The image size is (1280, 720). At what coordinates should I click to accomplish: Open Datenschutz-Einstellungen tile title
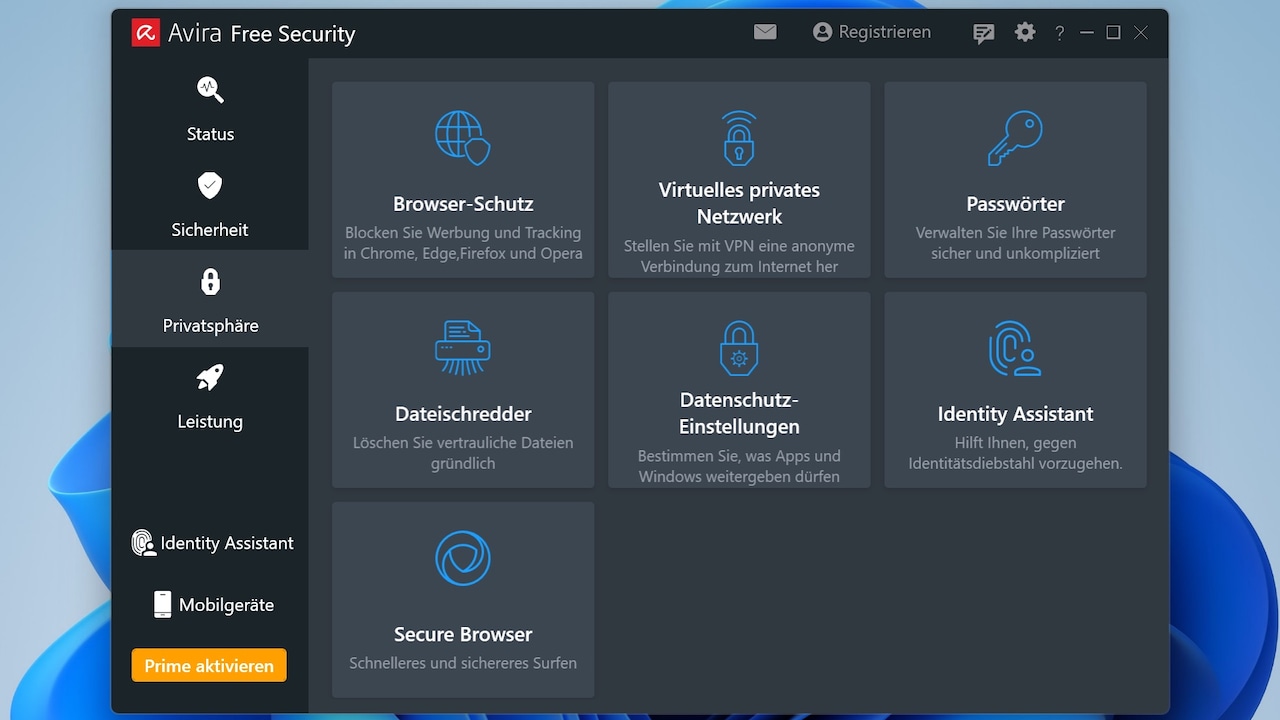tap(739, 413)
